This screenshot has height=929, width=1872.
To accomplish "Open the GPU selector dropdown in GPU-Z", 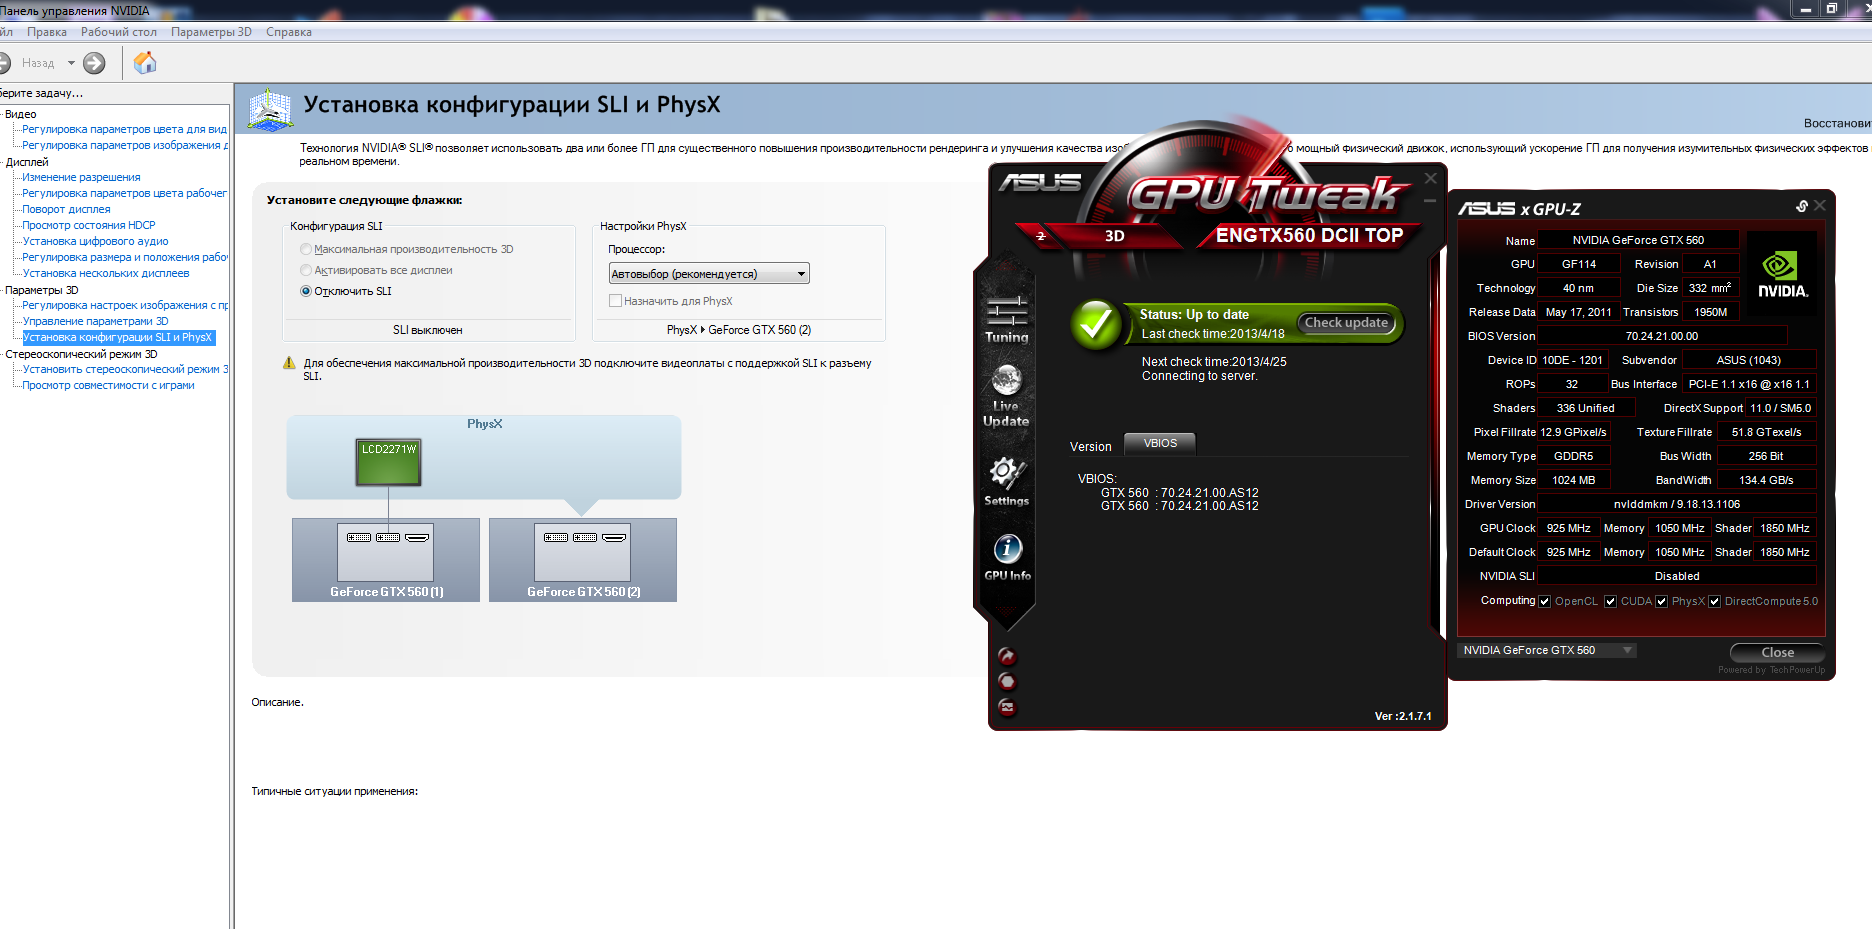I will click(1547, 650).
